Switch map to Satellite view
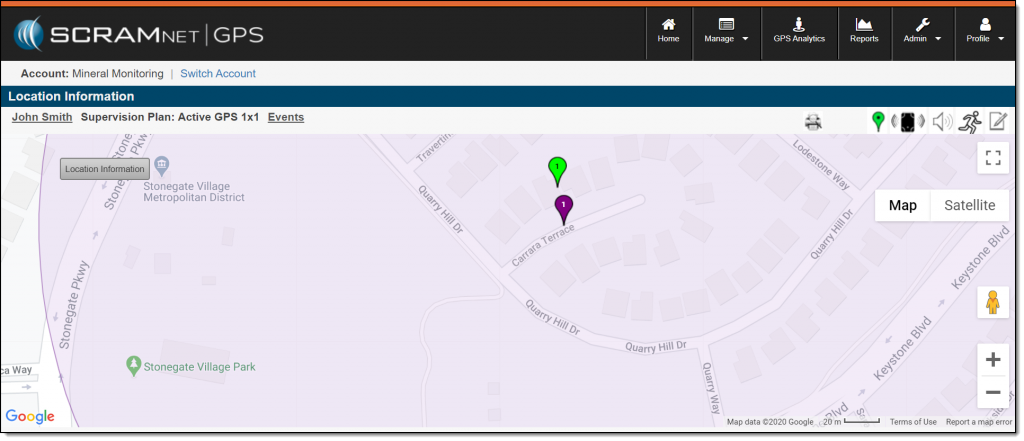This screenshot has width=1024, height=441. [970, 205]
